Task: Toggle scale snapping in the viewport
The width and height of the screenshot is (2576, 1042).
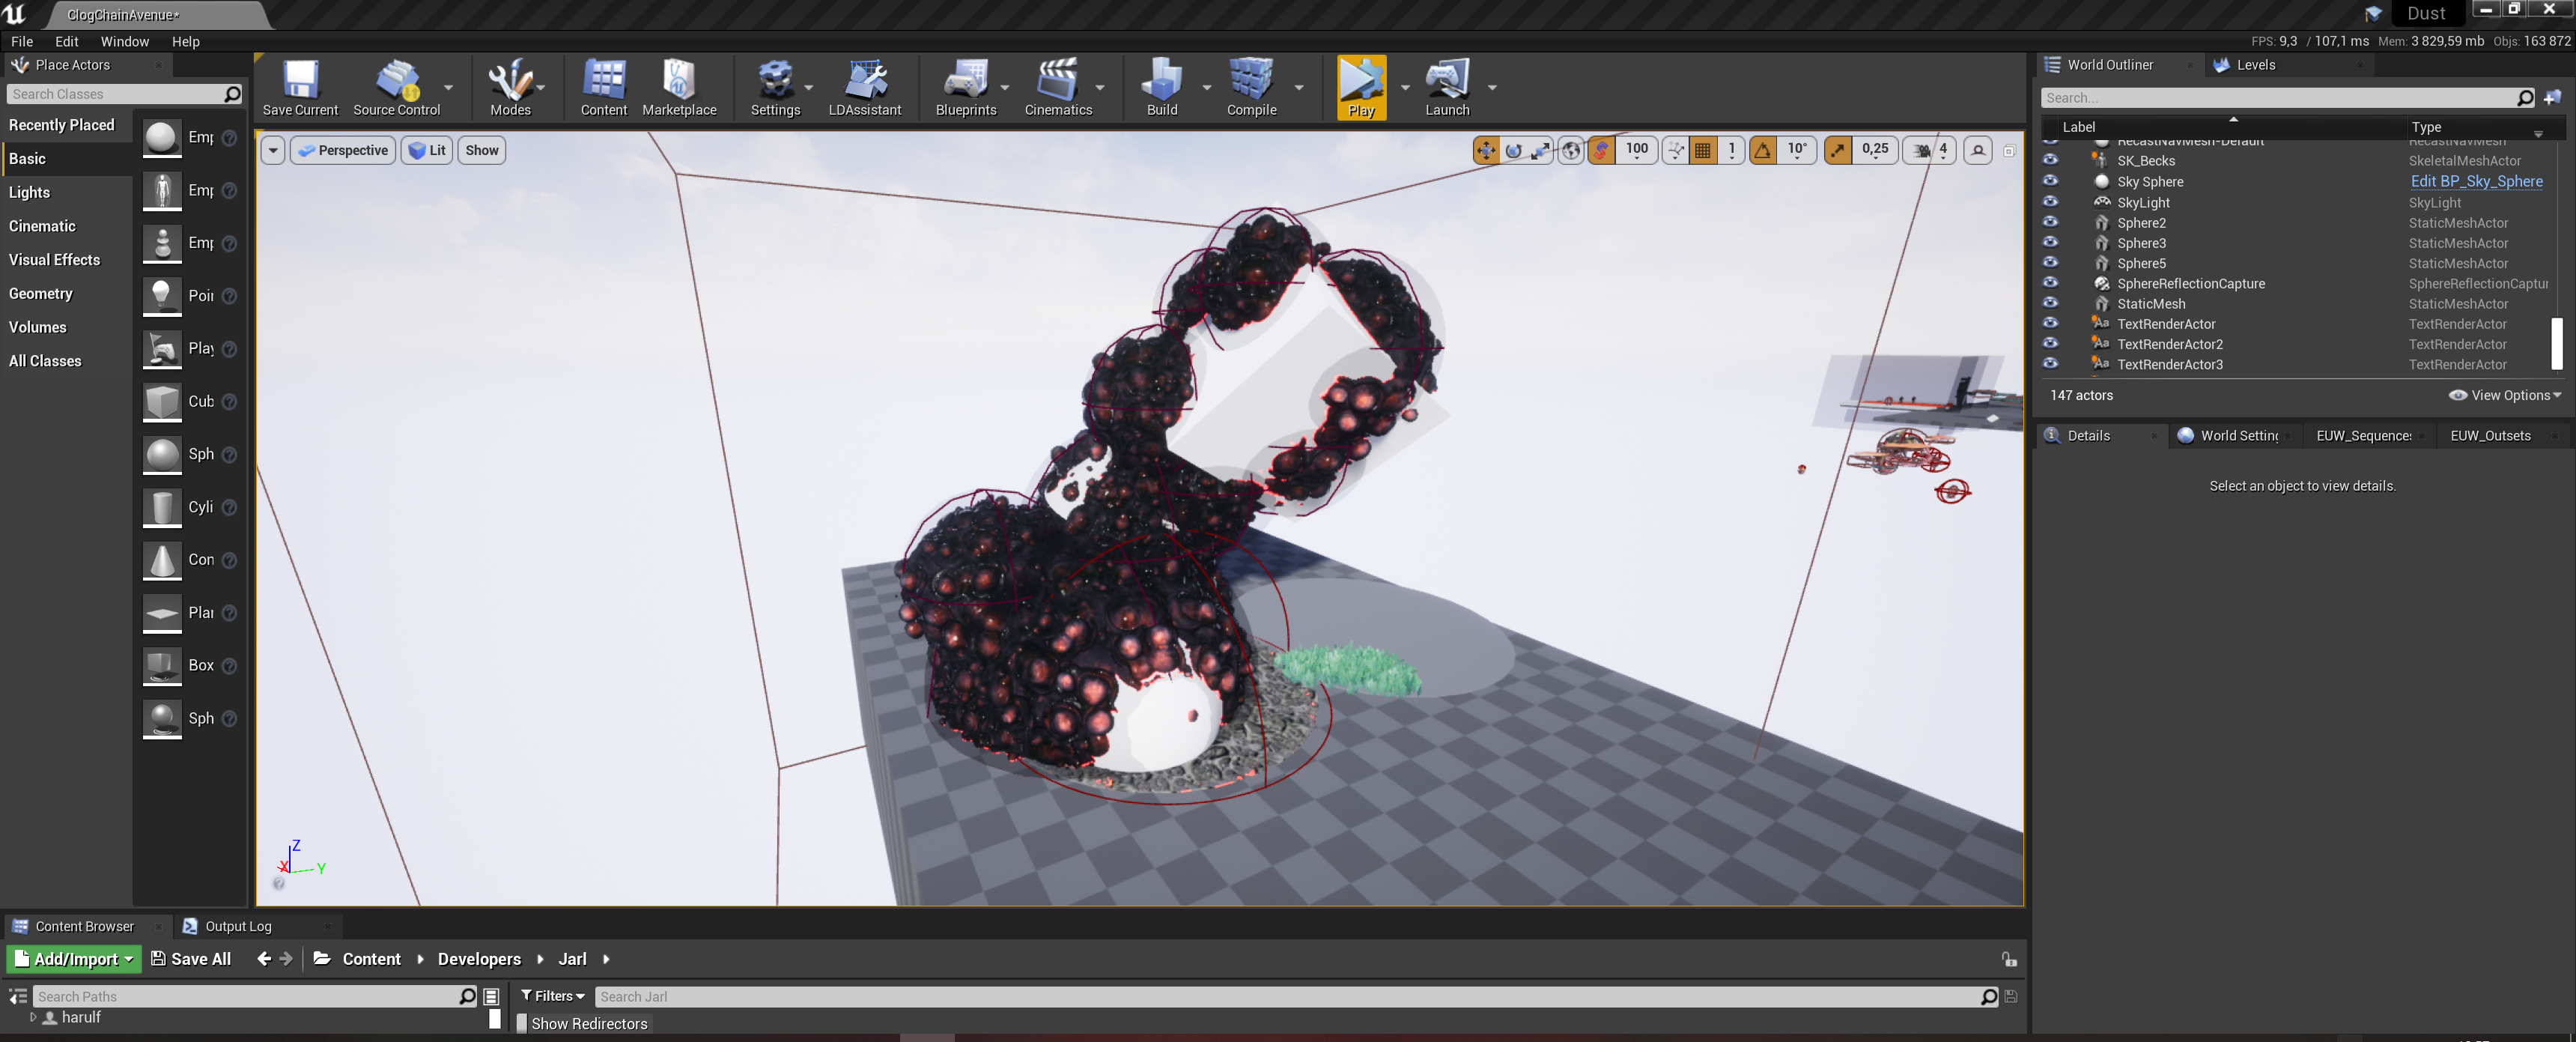Action: (1838, 150)
